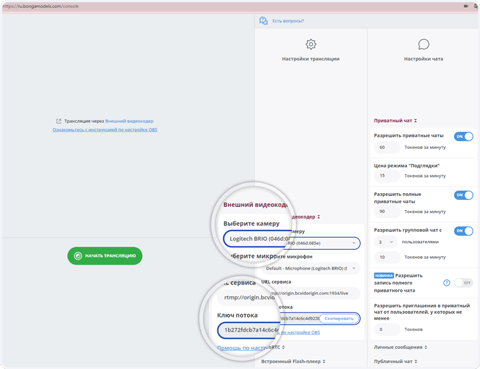This screenshot has height=369, width=480.
Task: Click the icon inside the НАЧАТЬ ТРАНСЛЯЦИЮ button
Action: tap(78, 256)
